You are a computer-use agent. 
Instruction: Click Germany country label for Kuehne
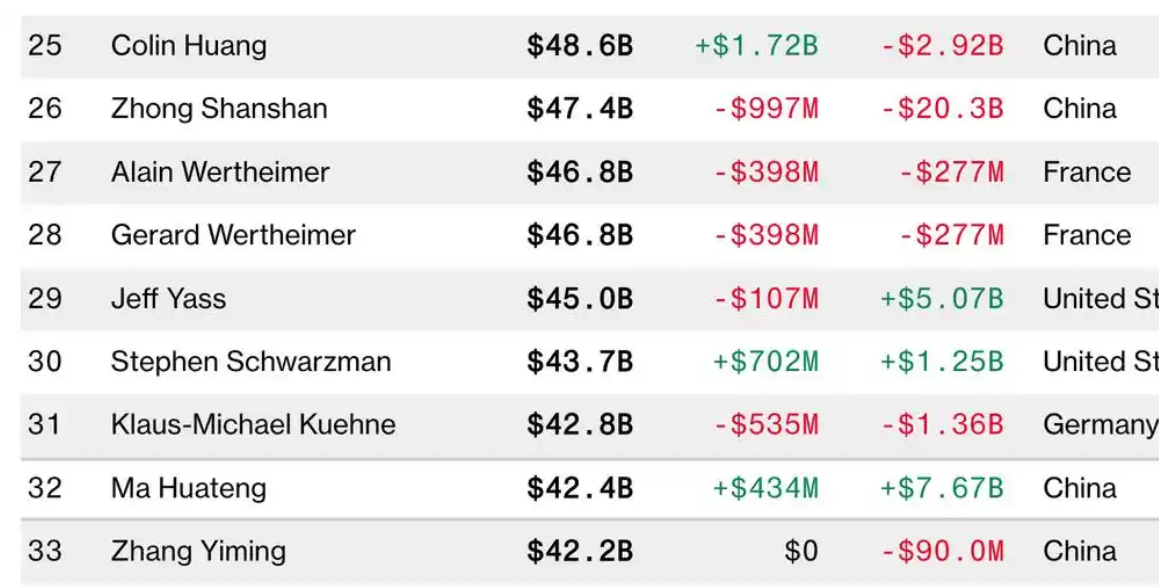[1100, 425]
